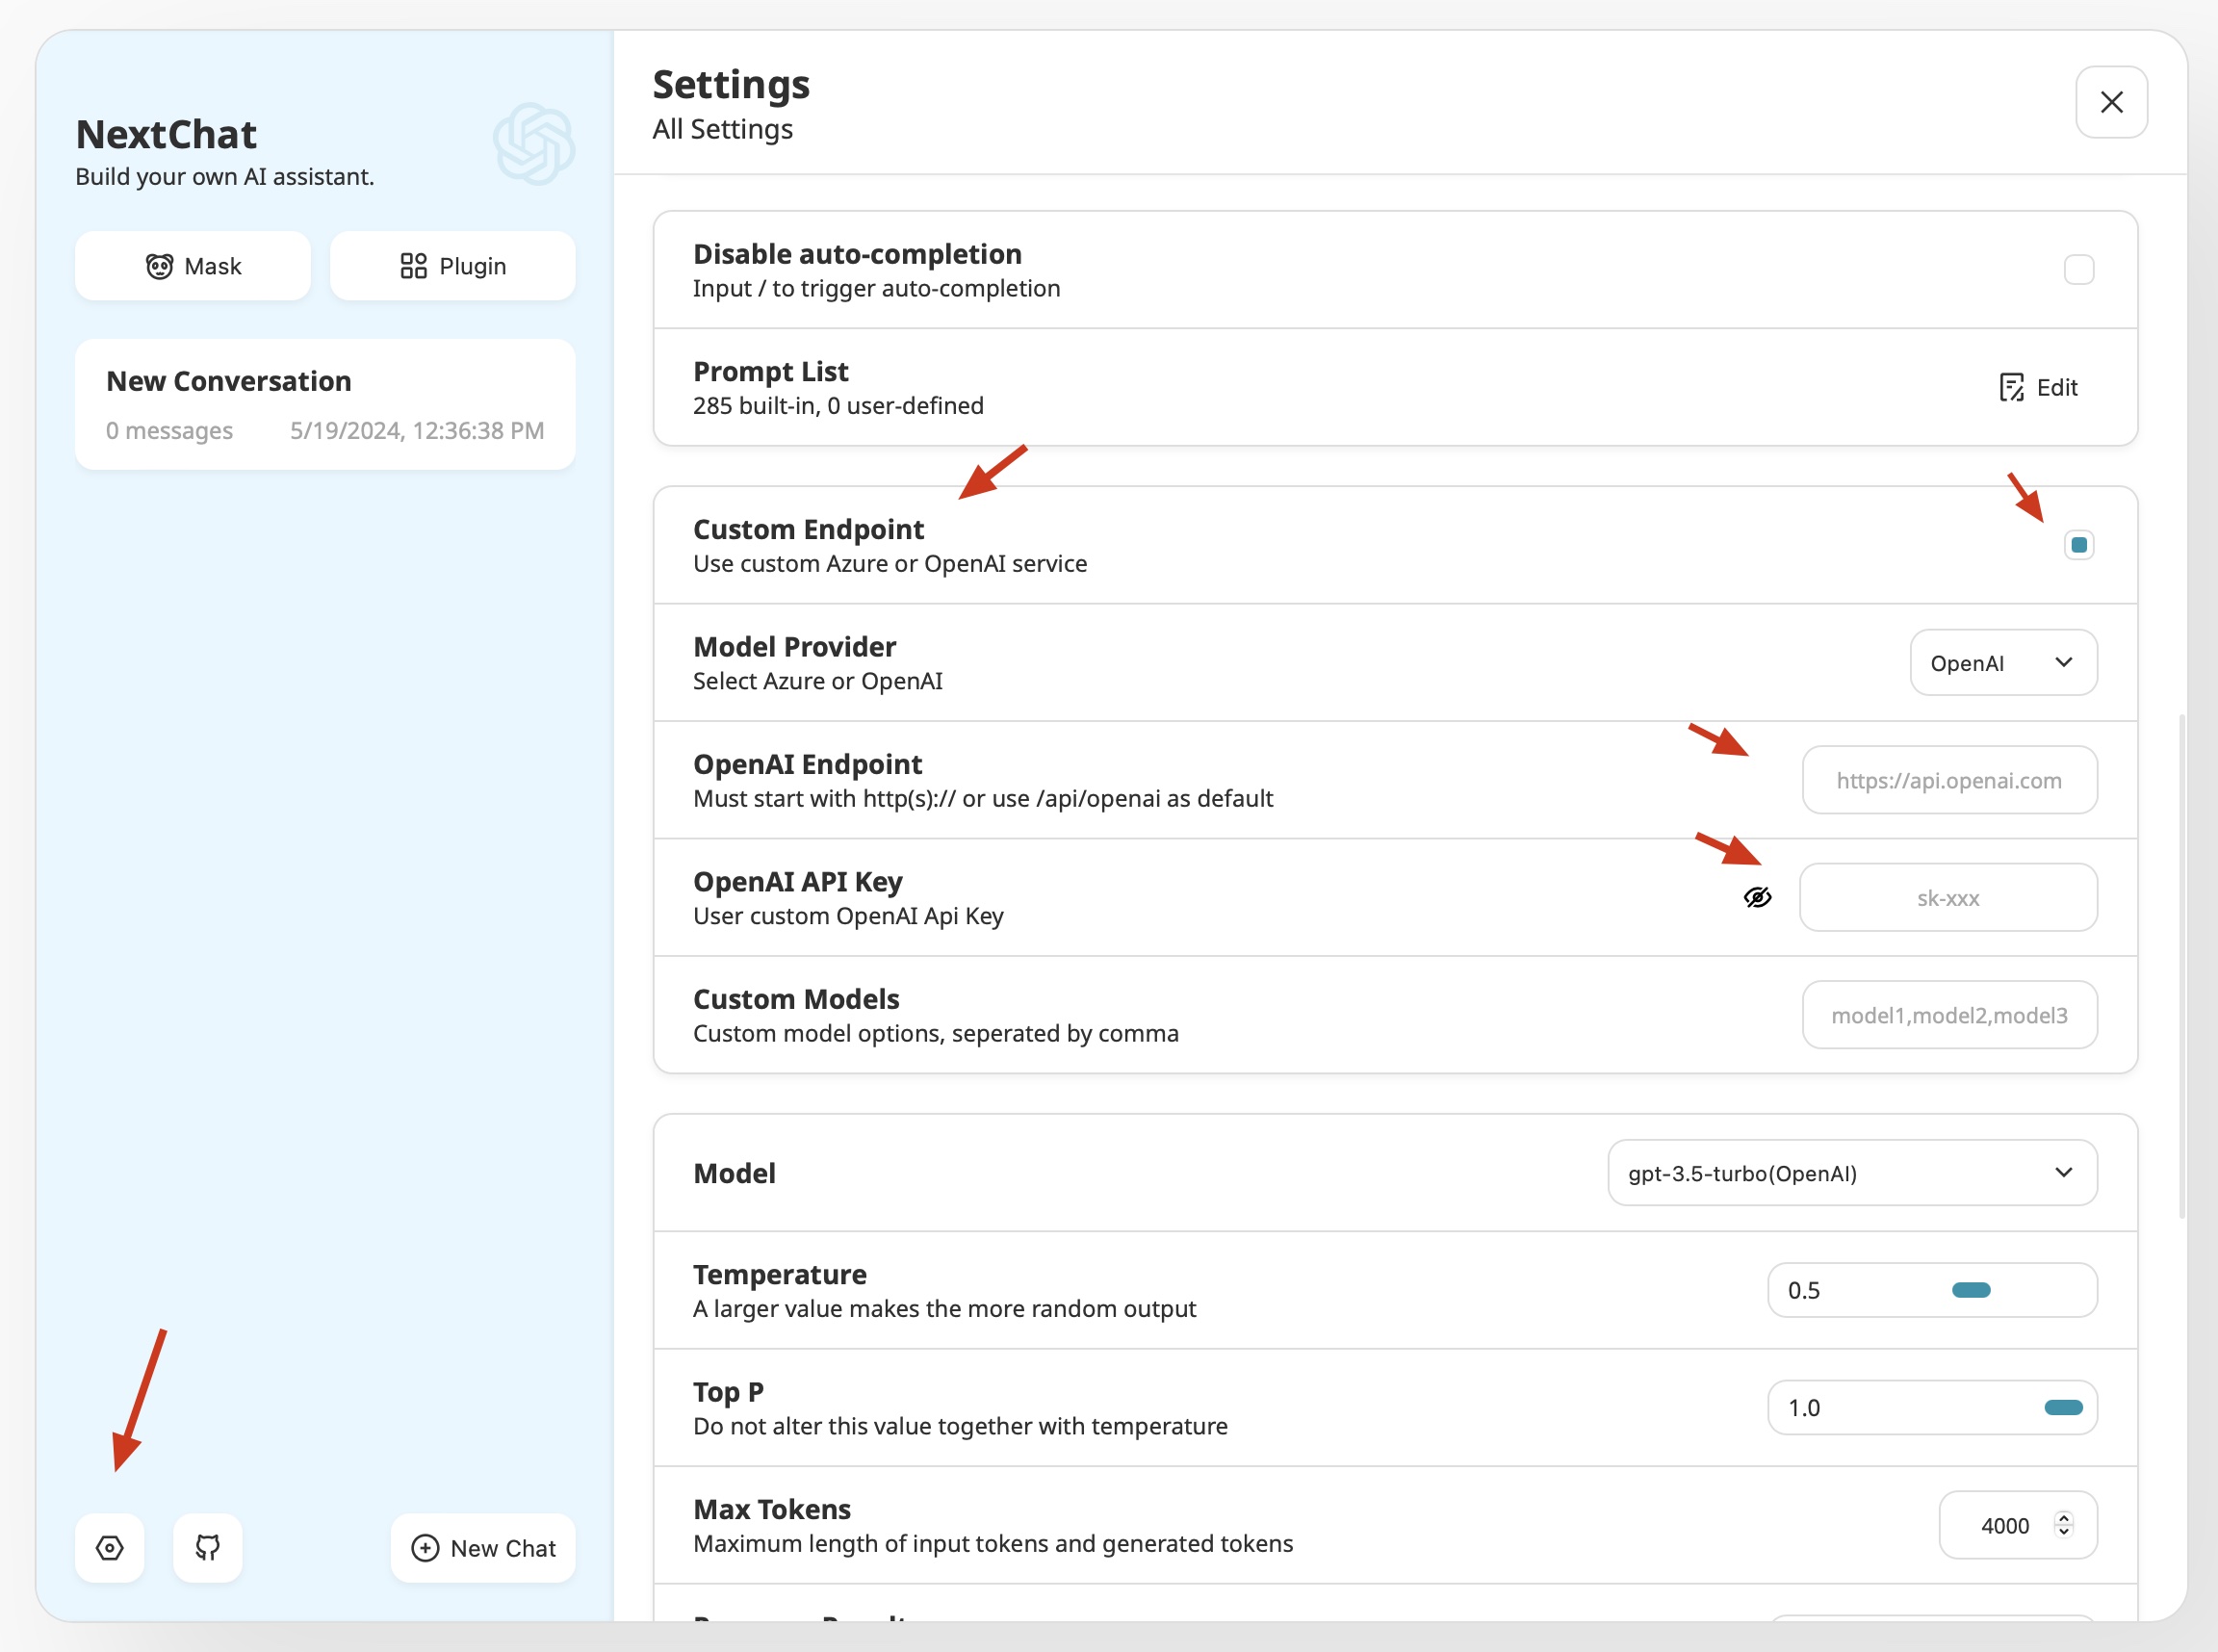Enable Disable auto-completion option
The width and height of the screenshot is (2218, 1652).
tap(2080, 268)
